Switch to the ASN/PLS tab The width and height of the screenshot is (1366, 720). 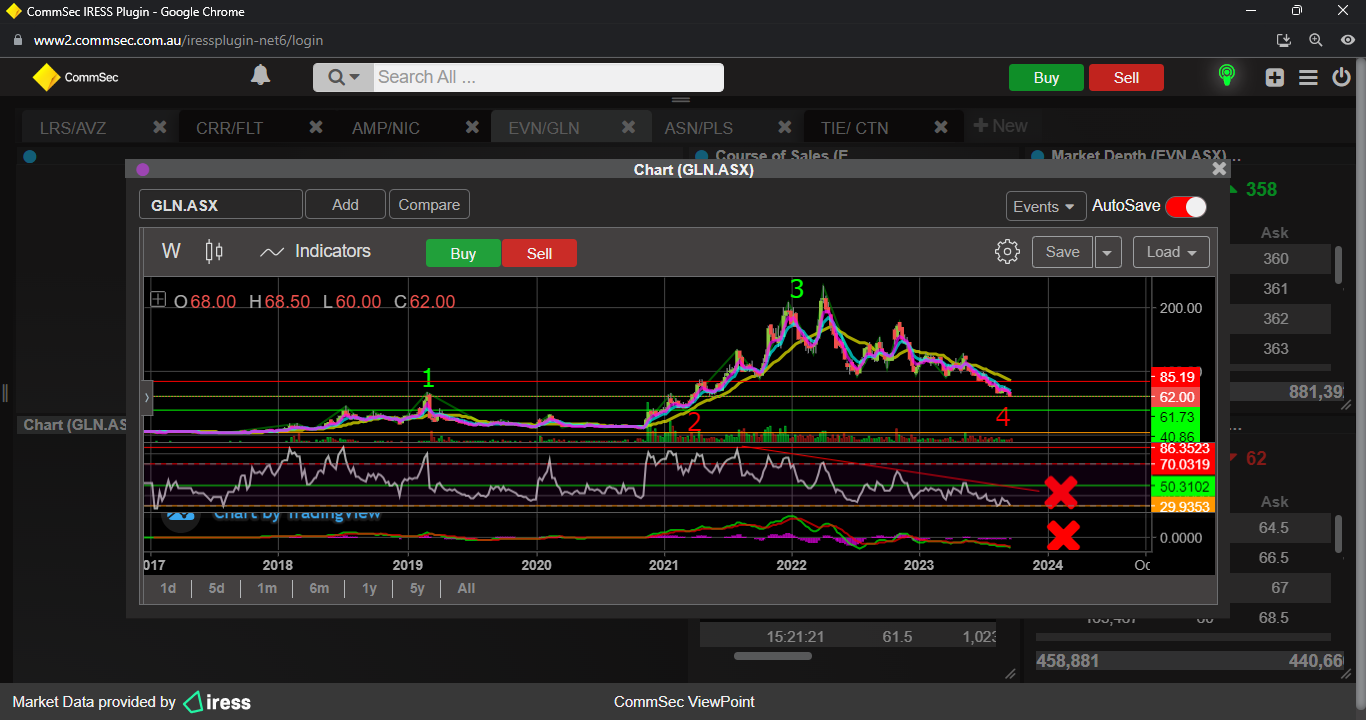click(698, 128)
